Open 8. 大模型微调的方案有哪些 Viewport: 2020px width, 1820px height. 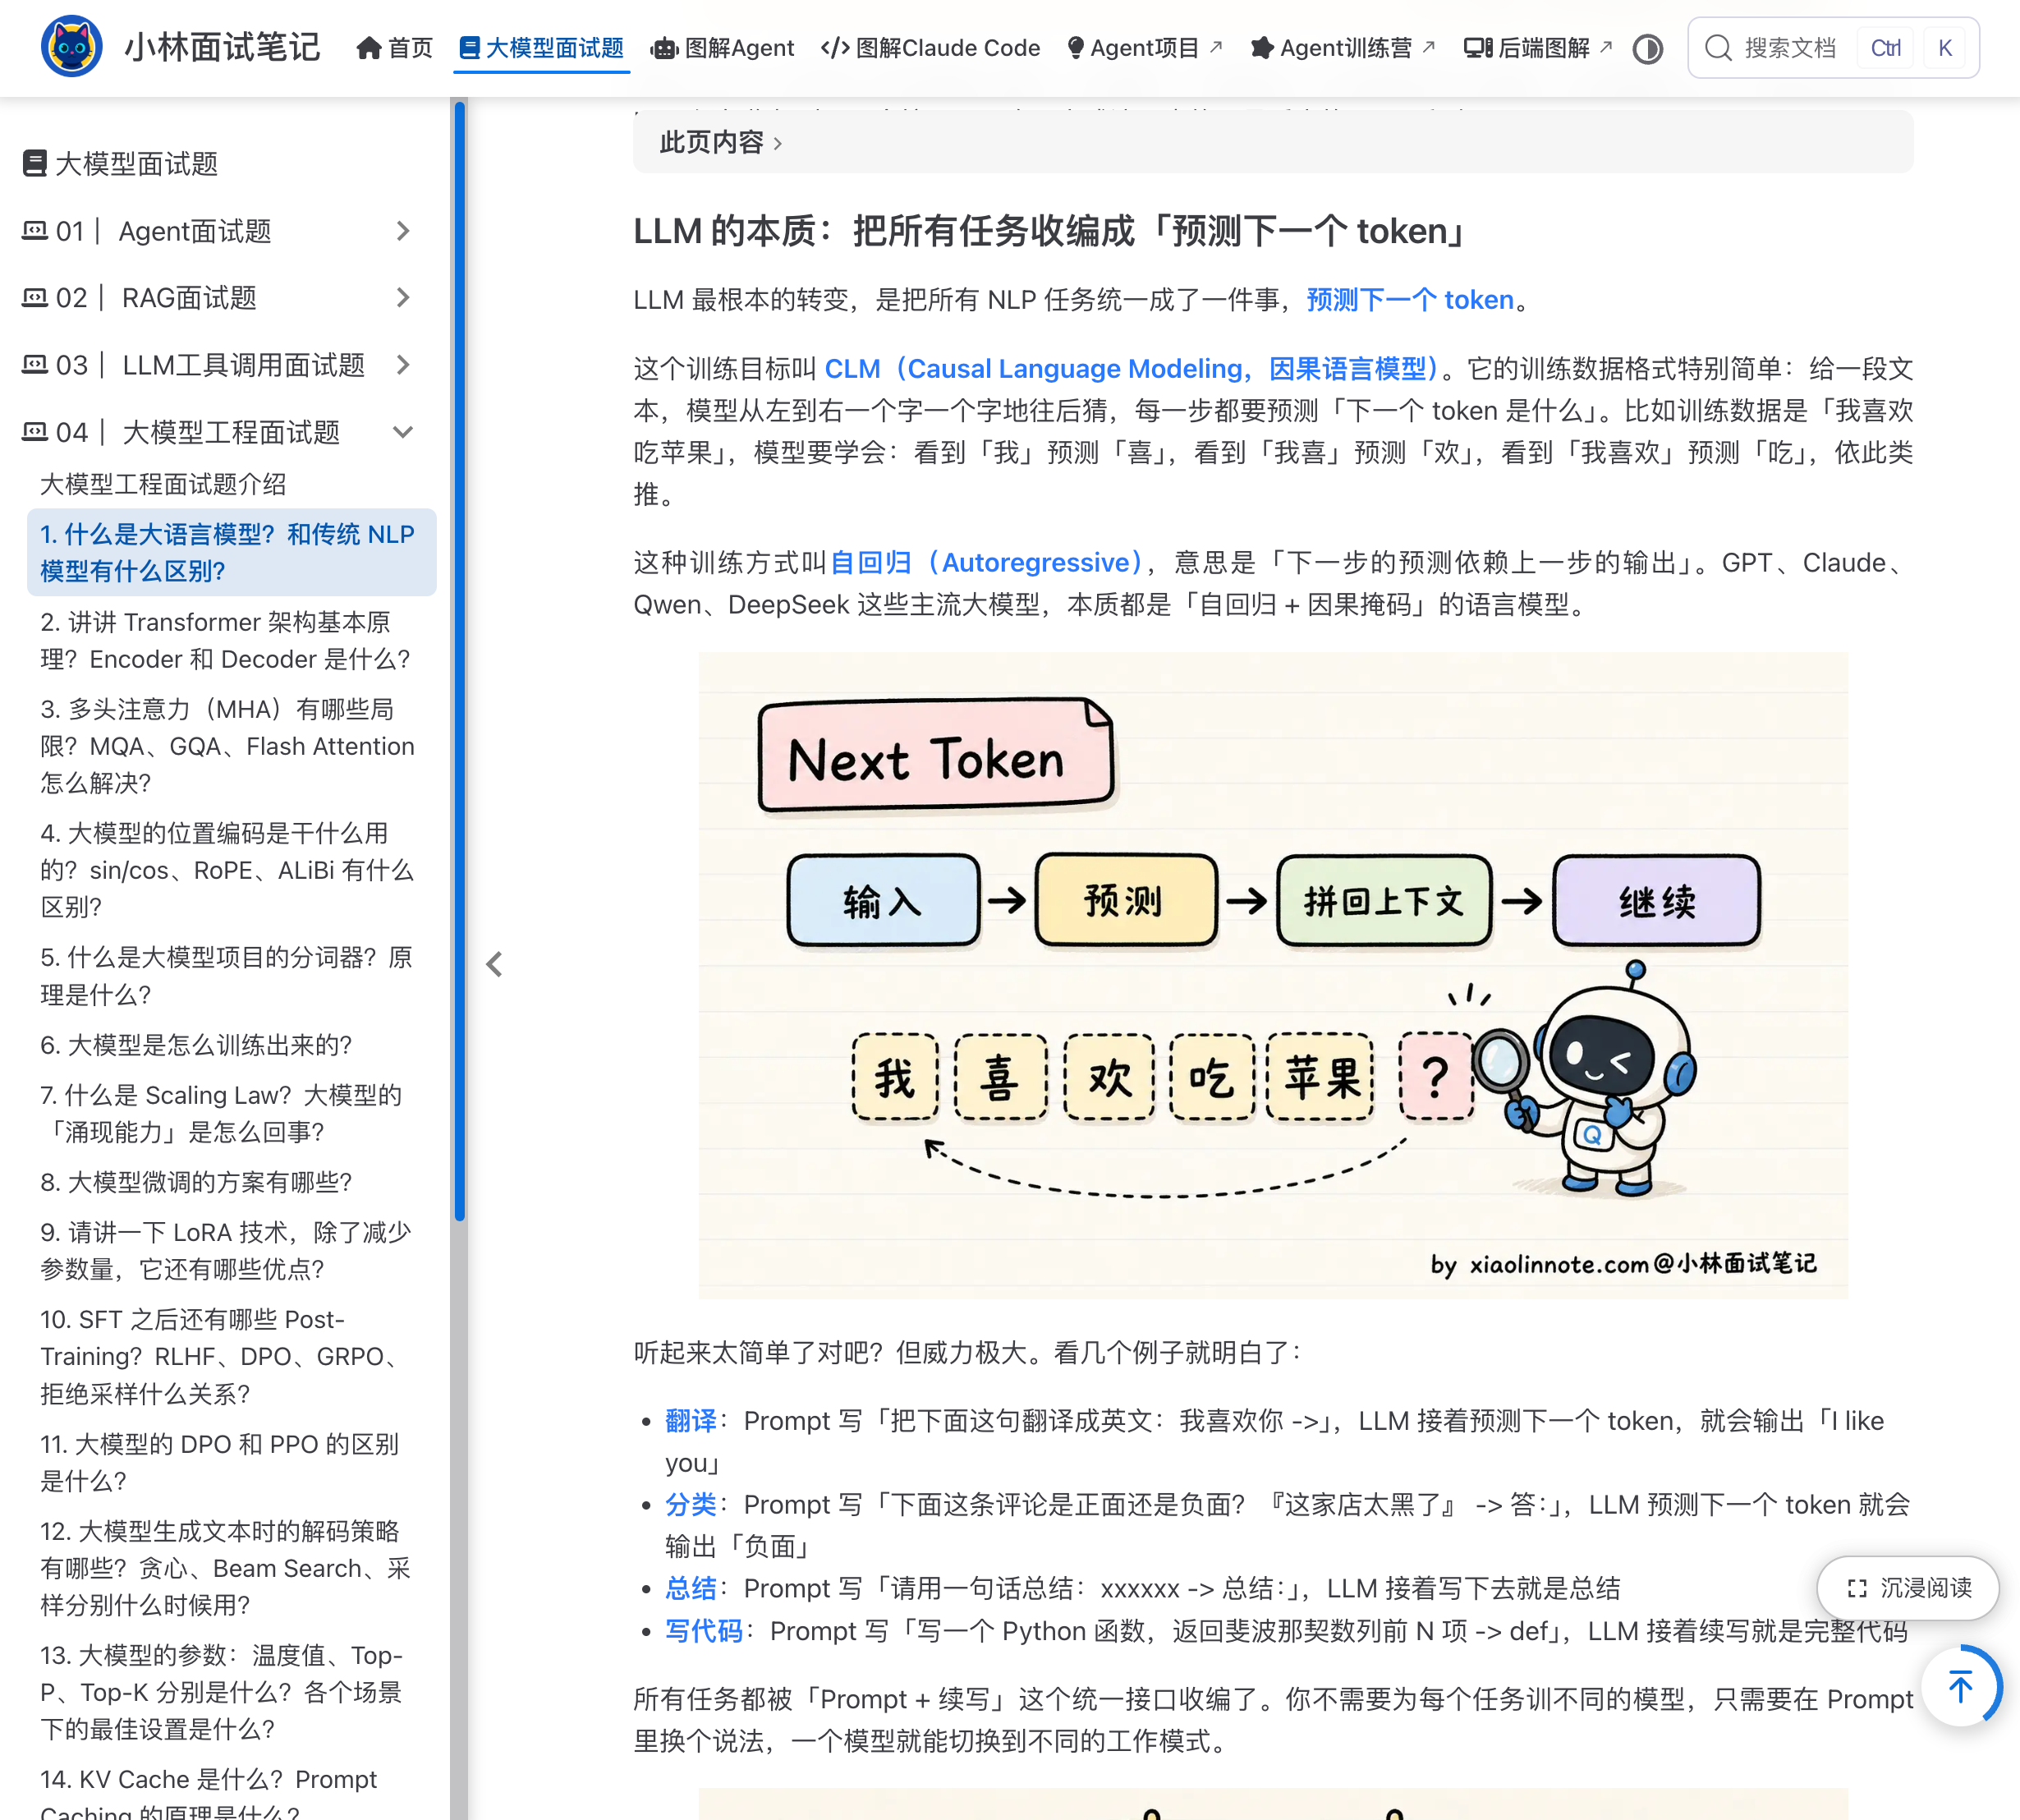(196, 1182)
